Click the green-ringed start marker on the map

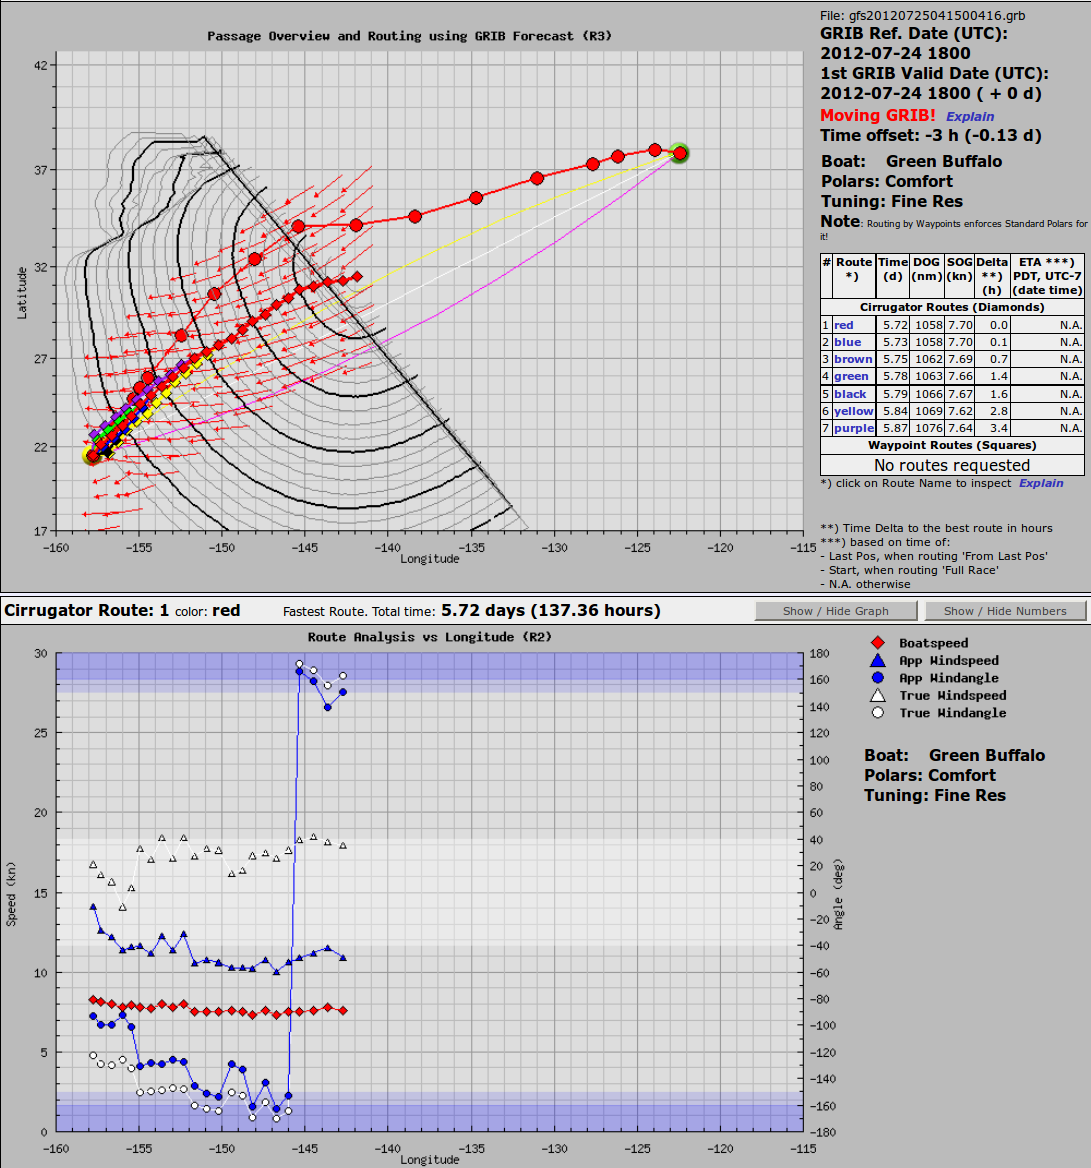[x=680, y=153]
